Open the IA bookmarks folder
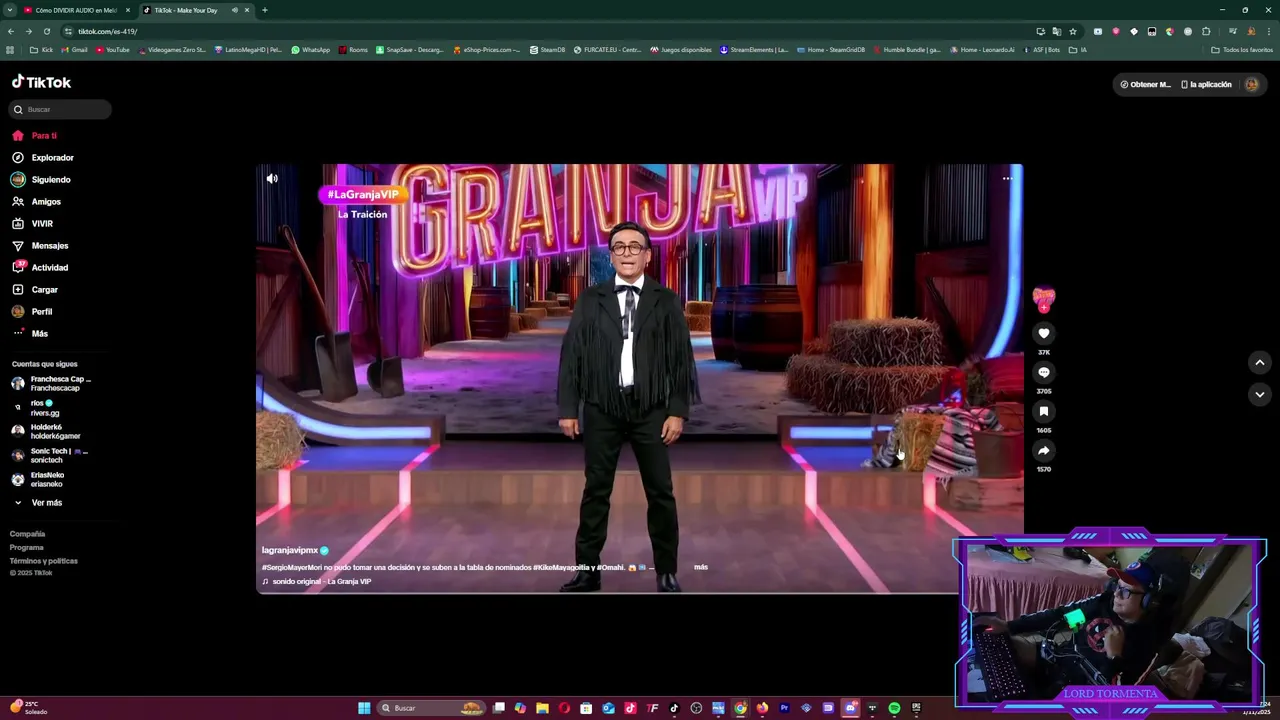The image size is (1280, 720). coord(1078,50)
